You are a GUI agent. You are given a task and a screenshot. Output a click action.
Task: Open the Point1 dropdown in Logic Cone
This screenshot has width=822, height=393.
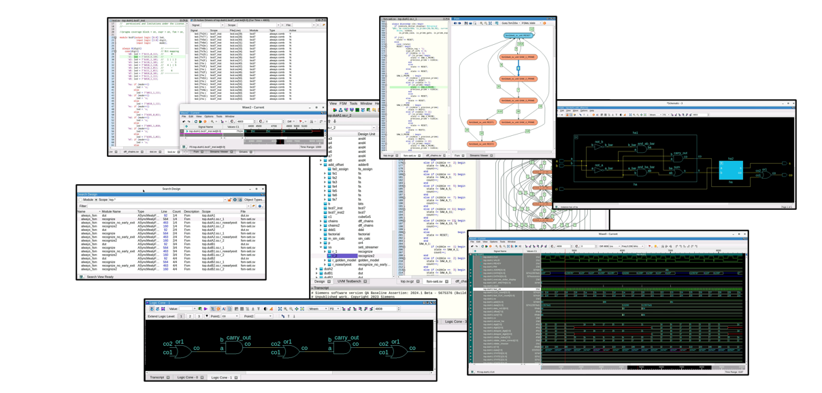coord(230,316)
